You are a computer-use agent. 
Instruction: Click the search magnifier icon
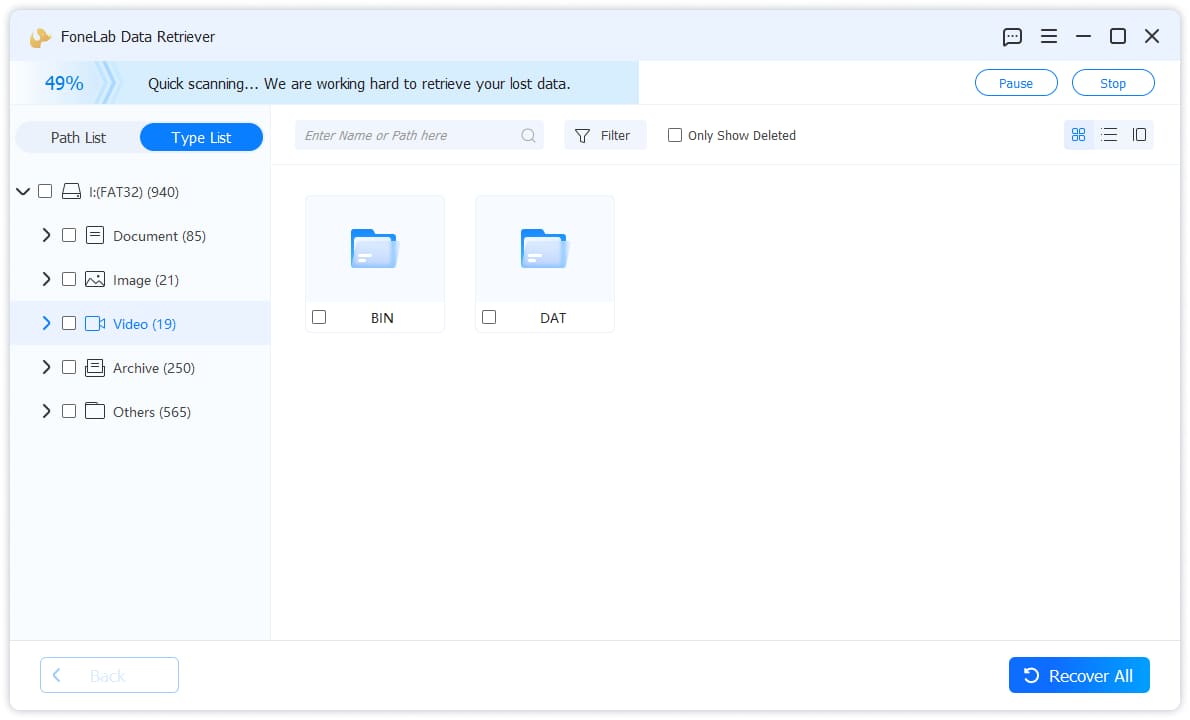point(528,136)
